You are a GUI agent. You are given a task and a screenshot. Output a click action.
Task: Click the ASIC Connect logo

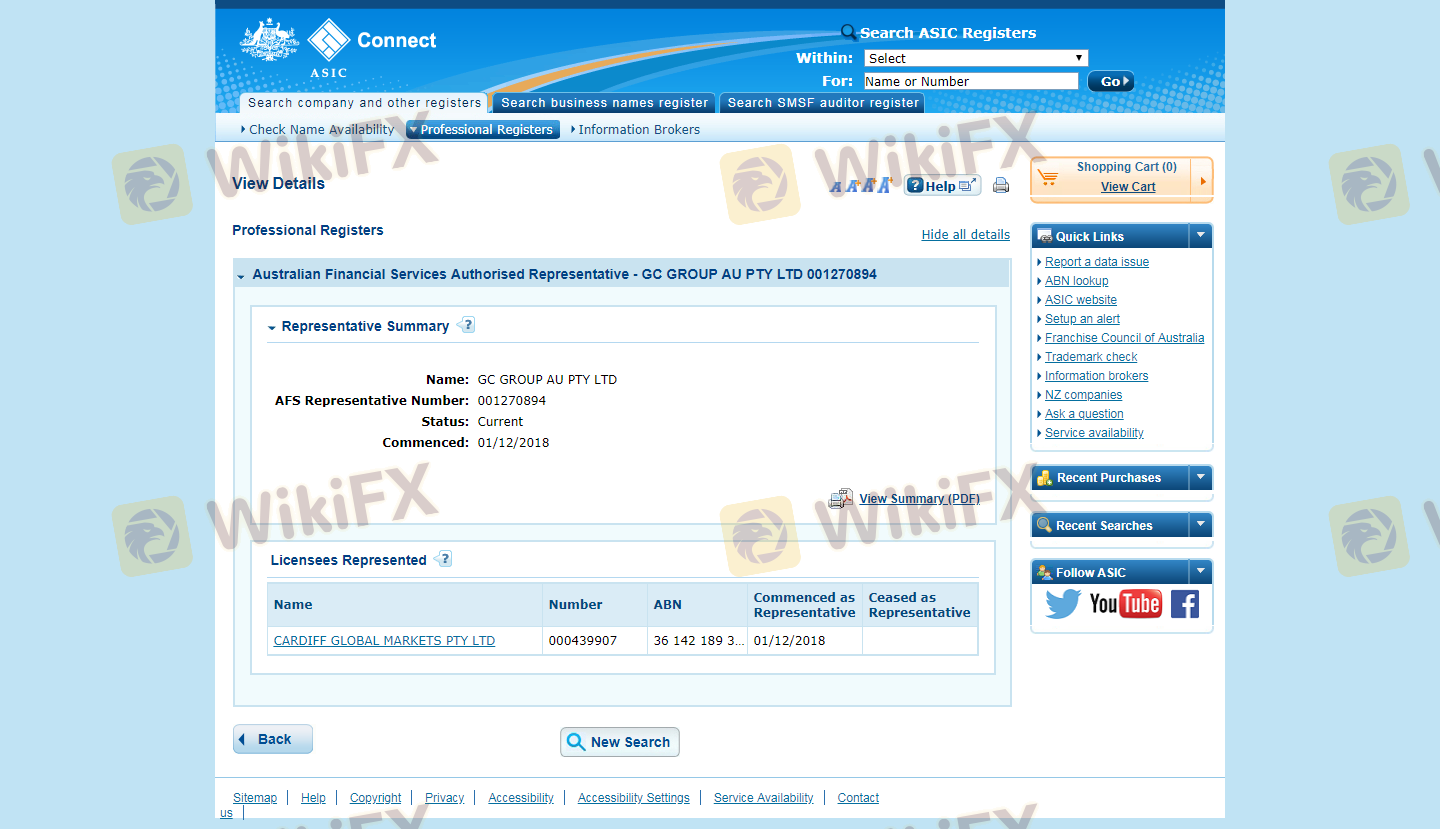(x=338, y=47)
